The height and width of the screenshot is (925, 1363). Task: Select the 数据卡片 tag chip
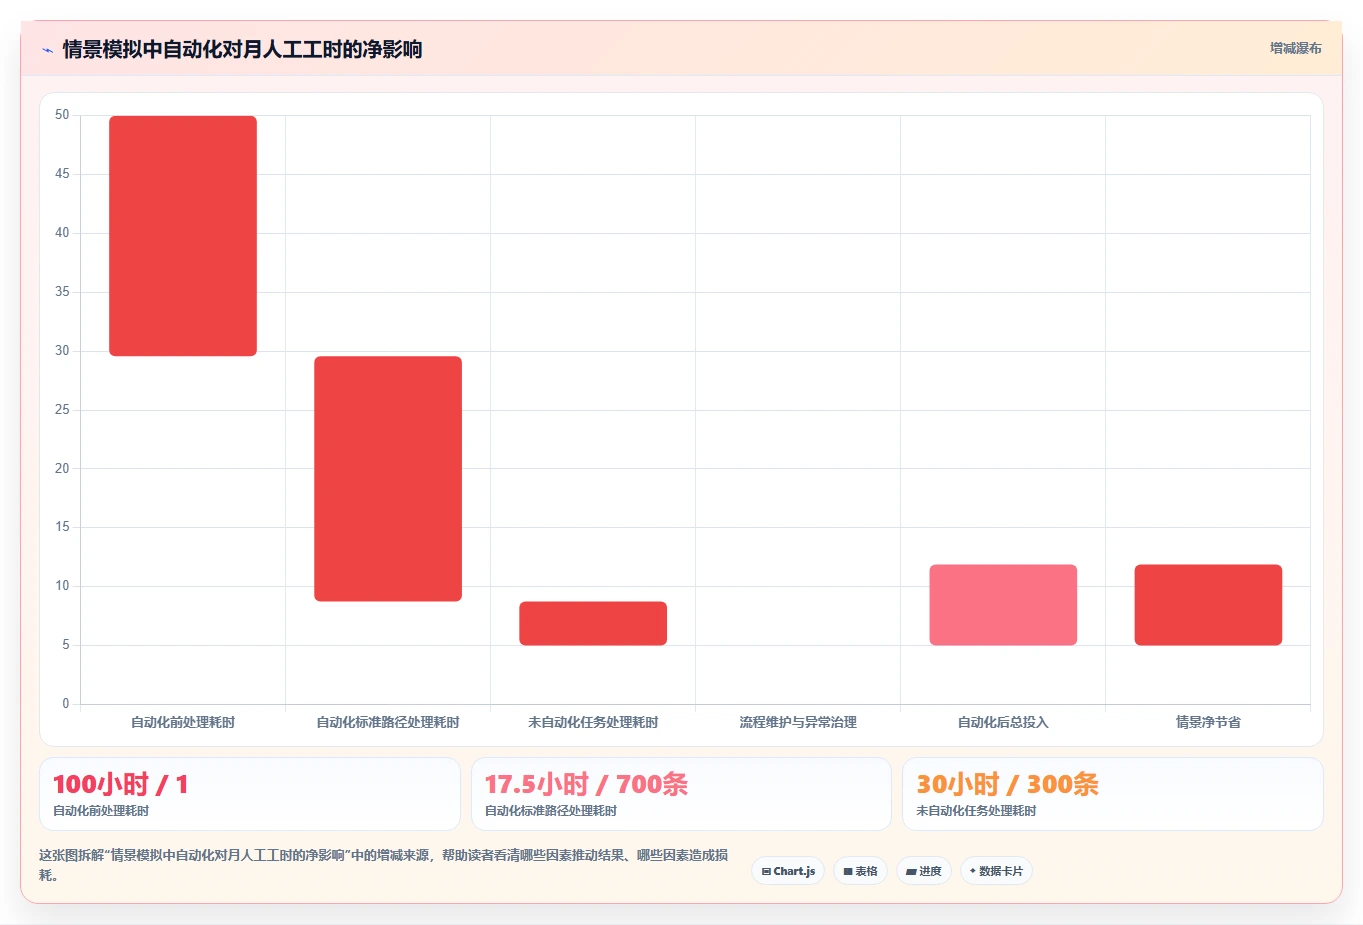pos(996,871)
